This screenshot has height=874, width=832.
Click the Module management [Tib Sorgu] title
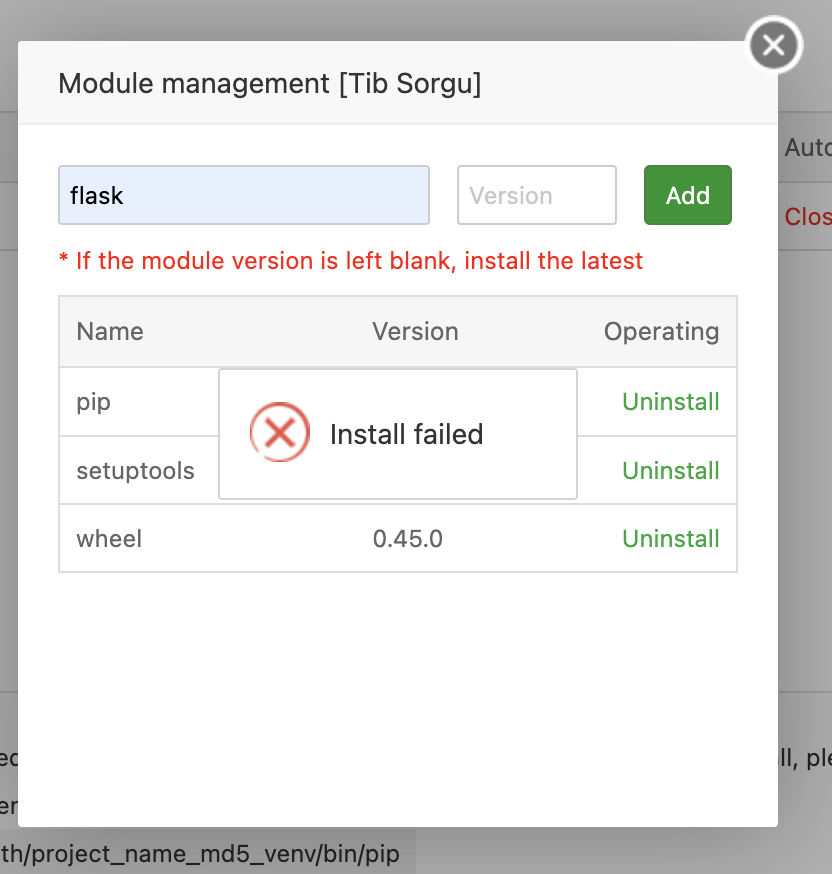[x=270, y=83]
